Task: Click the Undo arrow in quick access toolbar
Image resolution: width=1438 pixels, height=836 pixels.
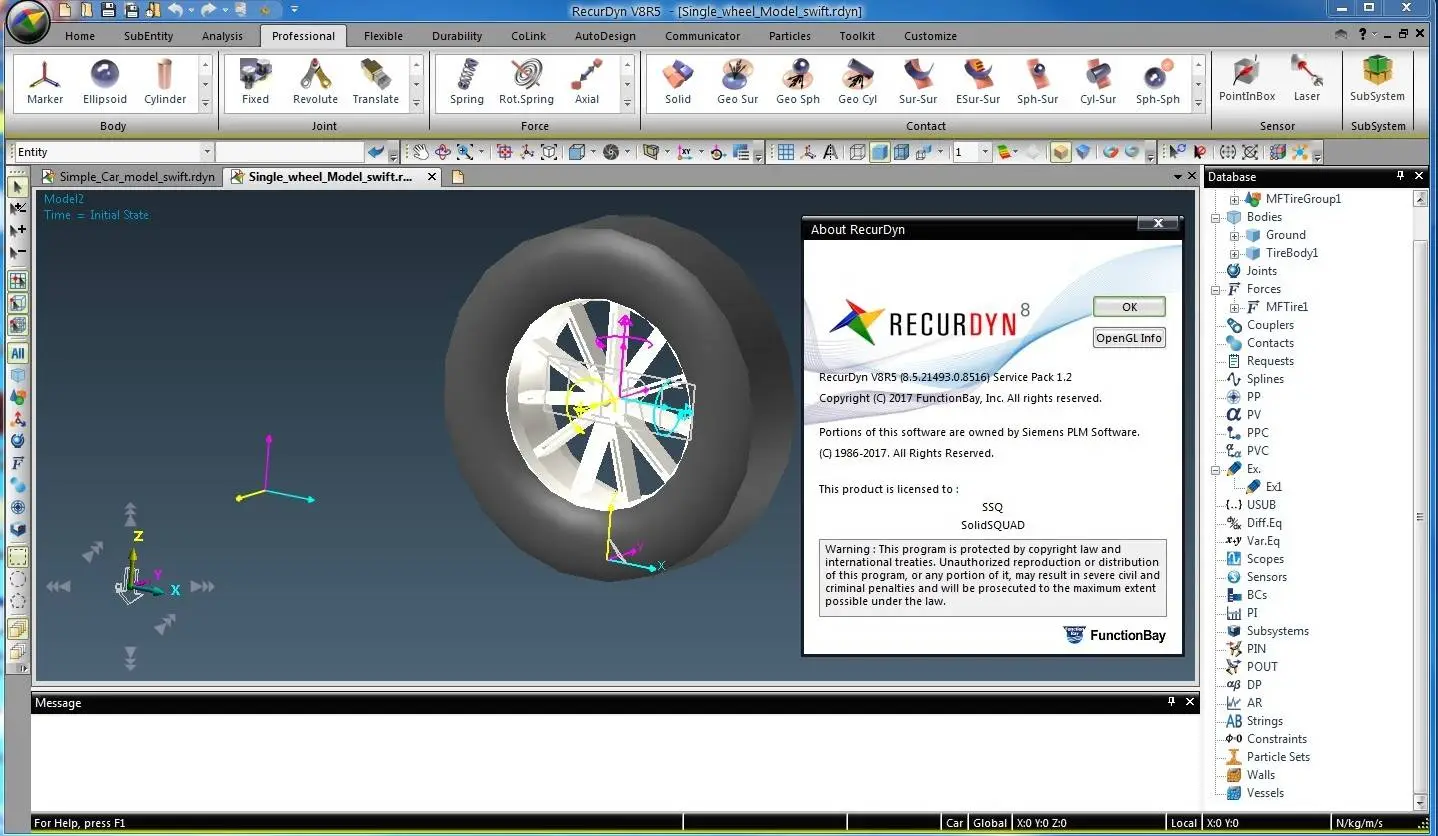Action: (176, 10)
